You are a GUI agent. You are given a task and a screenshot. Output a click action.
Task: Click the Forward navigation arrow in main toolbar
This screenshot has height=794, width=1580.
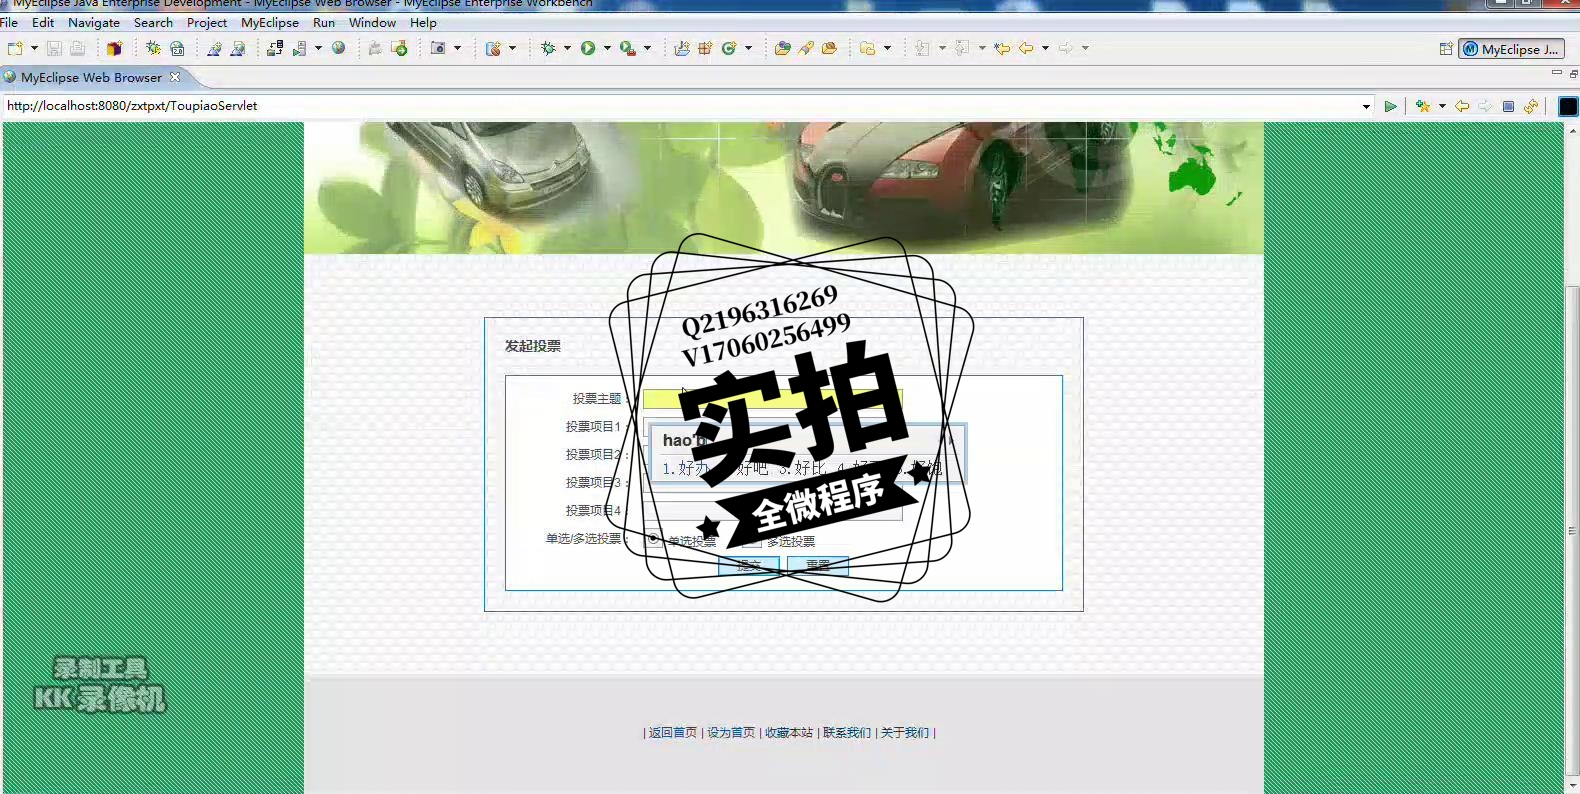[x=1066, y=48]
